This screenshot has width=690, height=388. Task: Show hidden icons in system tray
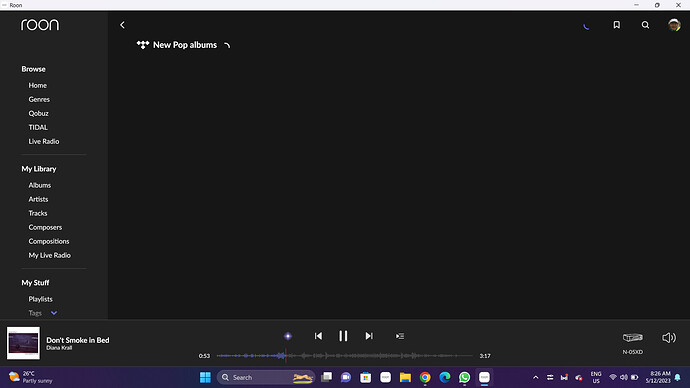click(536, 377)
